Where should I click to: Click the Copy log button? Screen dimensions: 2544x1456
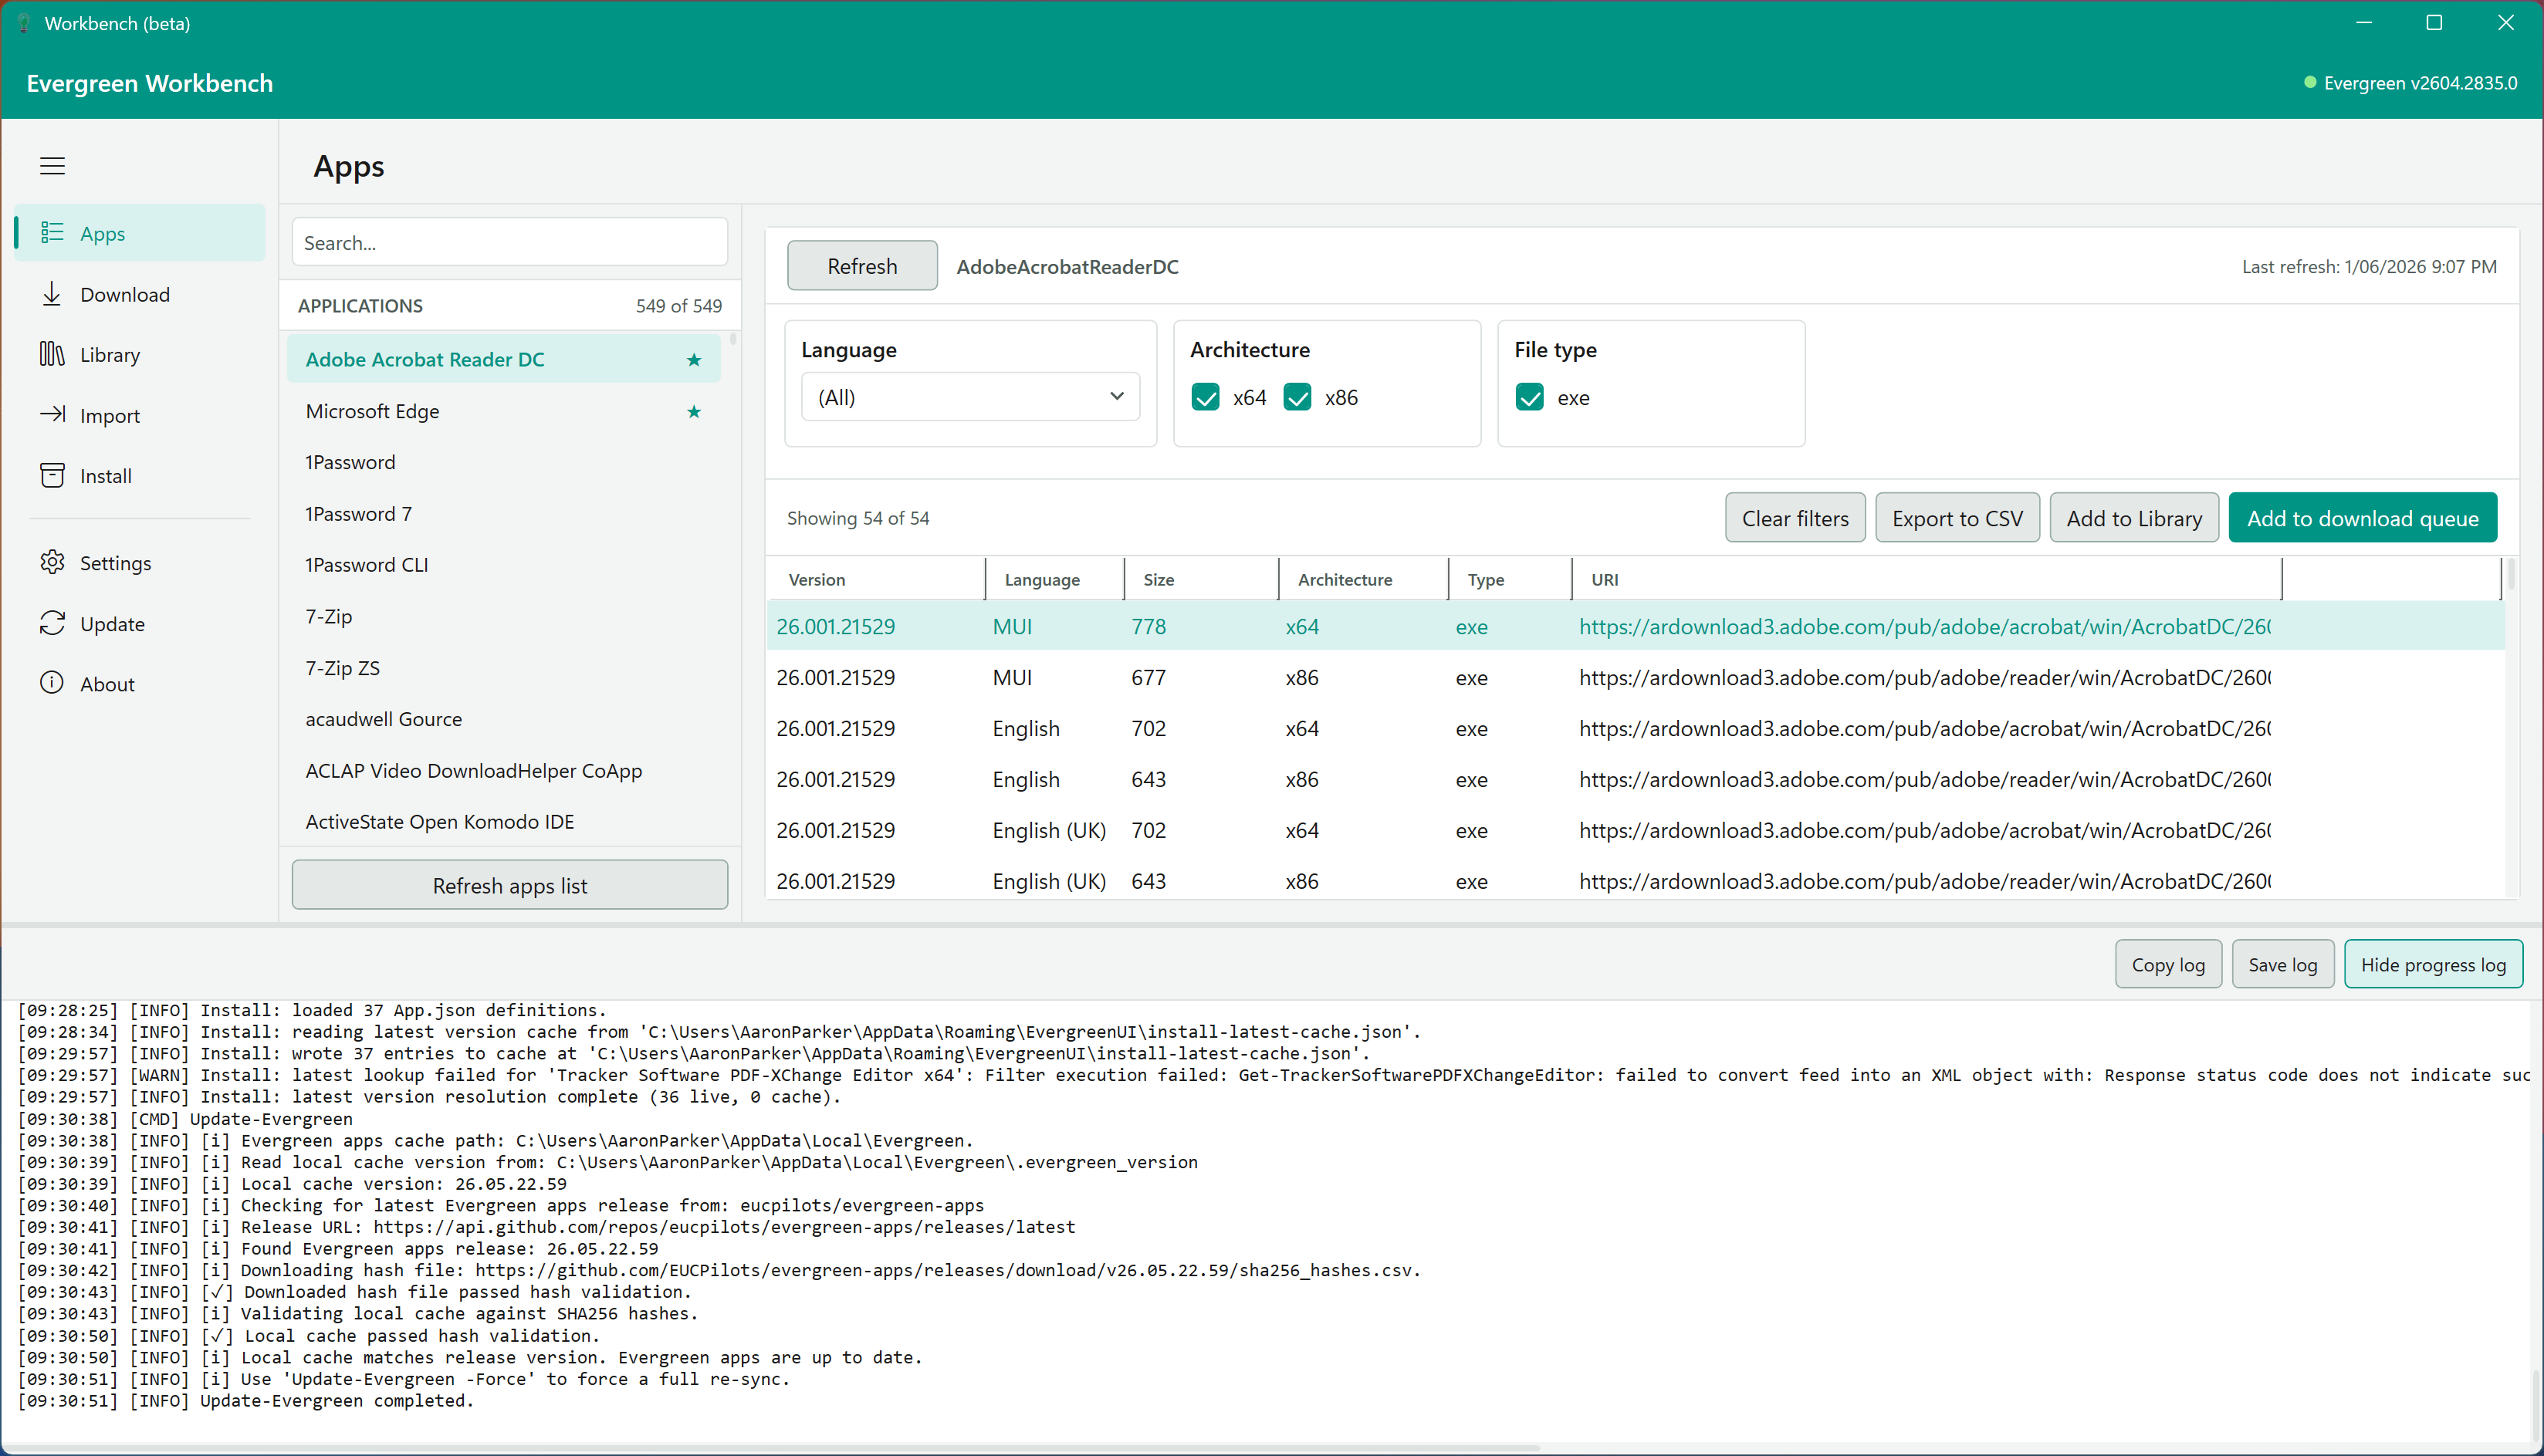click(2168, 964)
